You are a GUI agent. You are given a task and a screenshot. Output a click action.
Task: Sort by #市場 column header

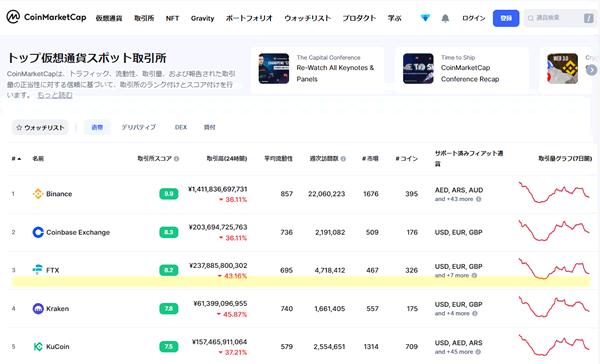tap(370, 158)
